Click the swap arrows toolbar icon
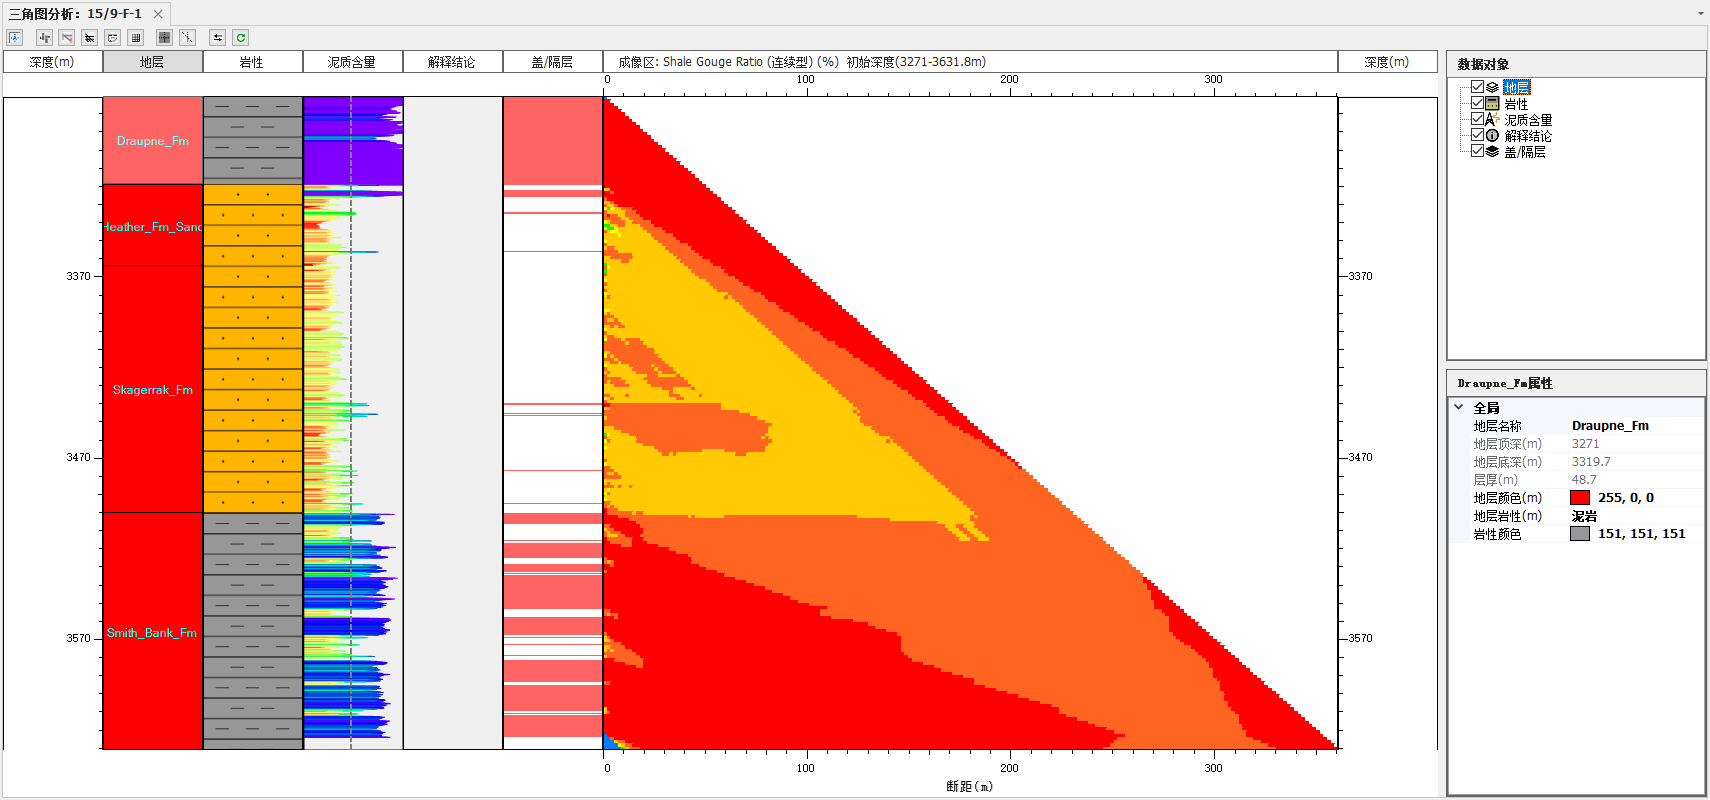1710x800 pixels. [217, 37]
